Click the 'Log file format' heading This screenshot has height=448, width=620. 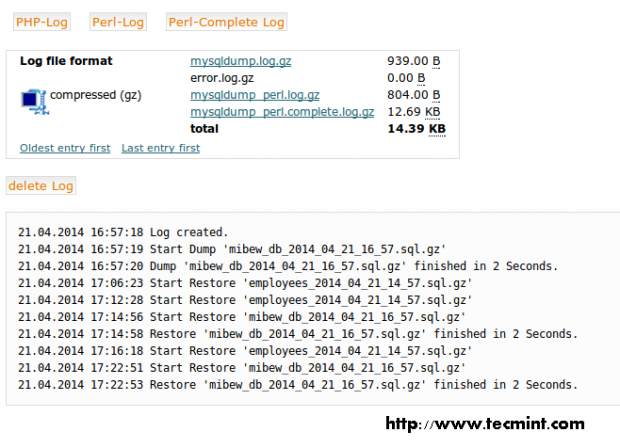tap(66, 61)
